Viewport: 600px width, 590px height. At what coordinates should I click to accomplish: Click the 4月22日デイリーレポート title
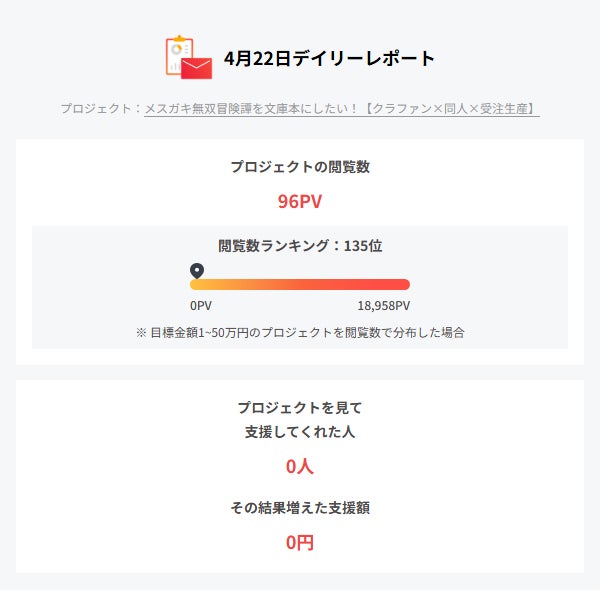pos(330,58)
